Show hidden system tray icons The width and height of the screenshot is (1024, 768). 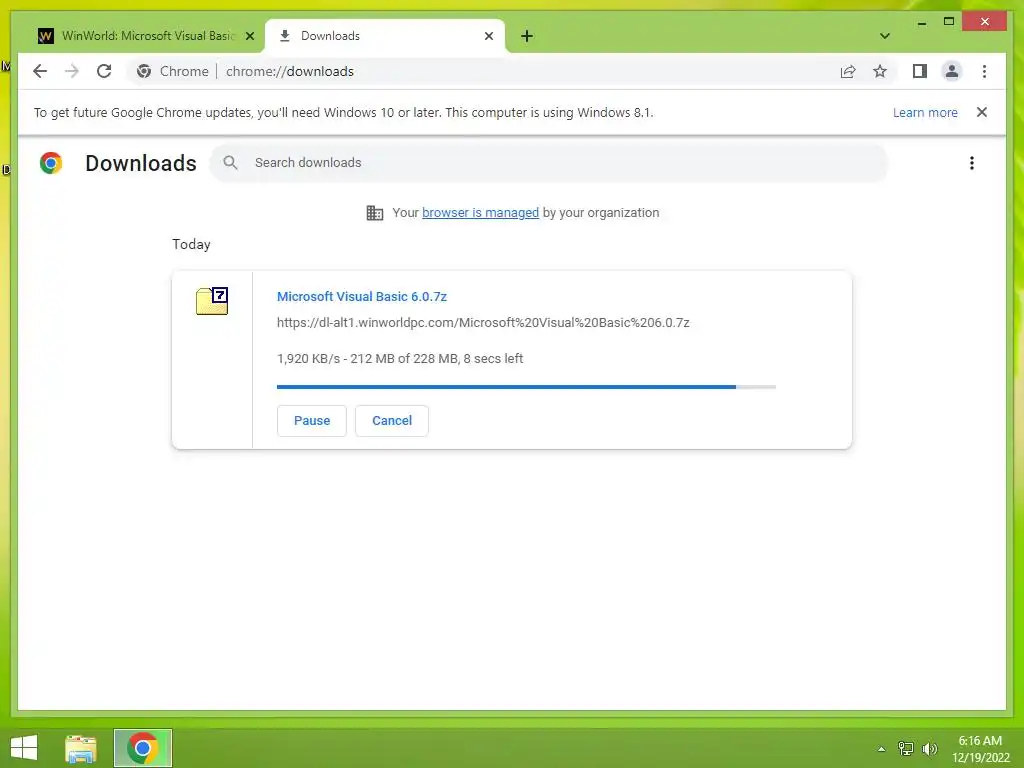point(881,749)
